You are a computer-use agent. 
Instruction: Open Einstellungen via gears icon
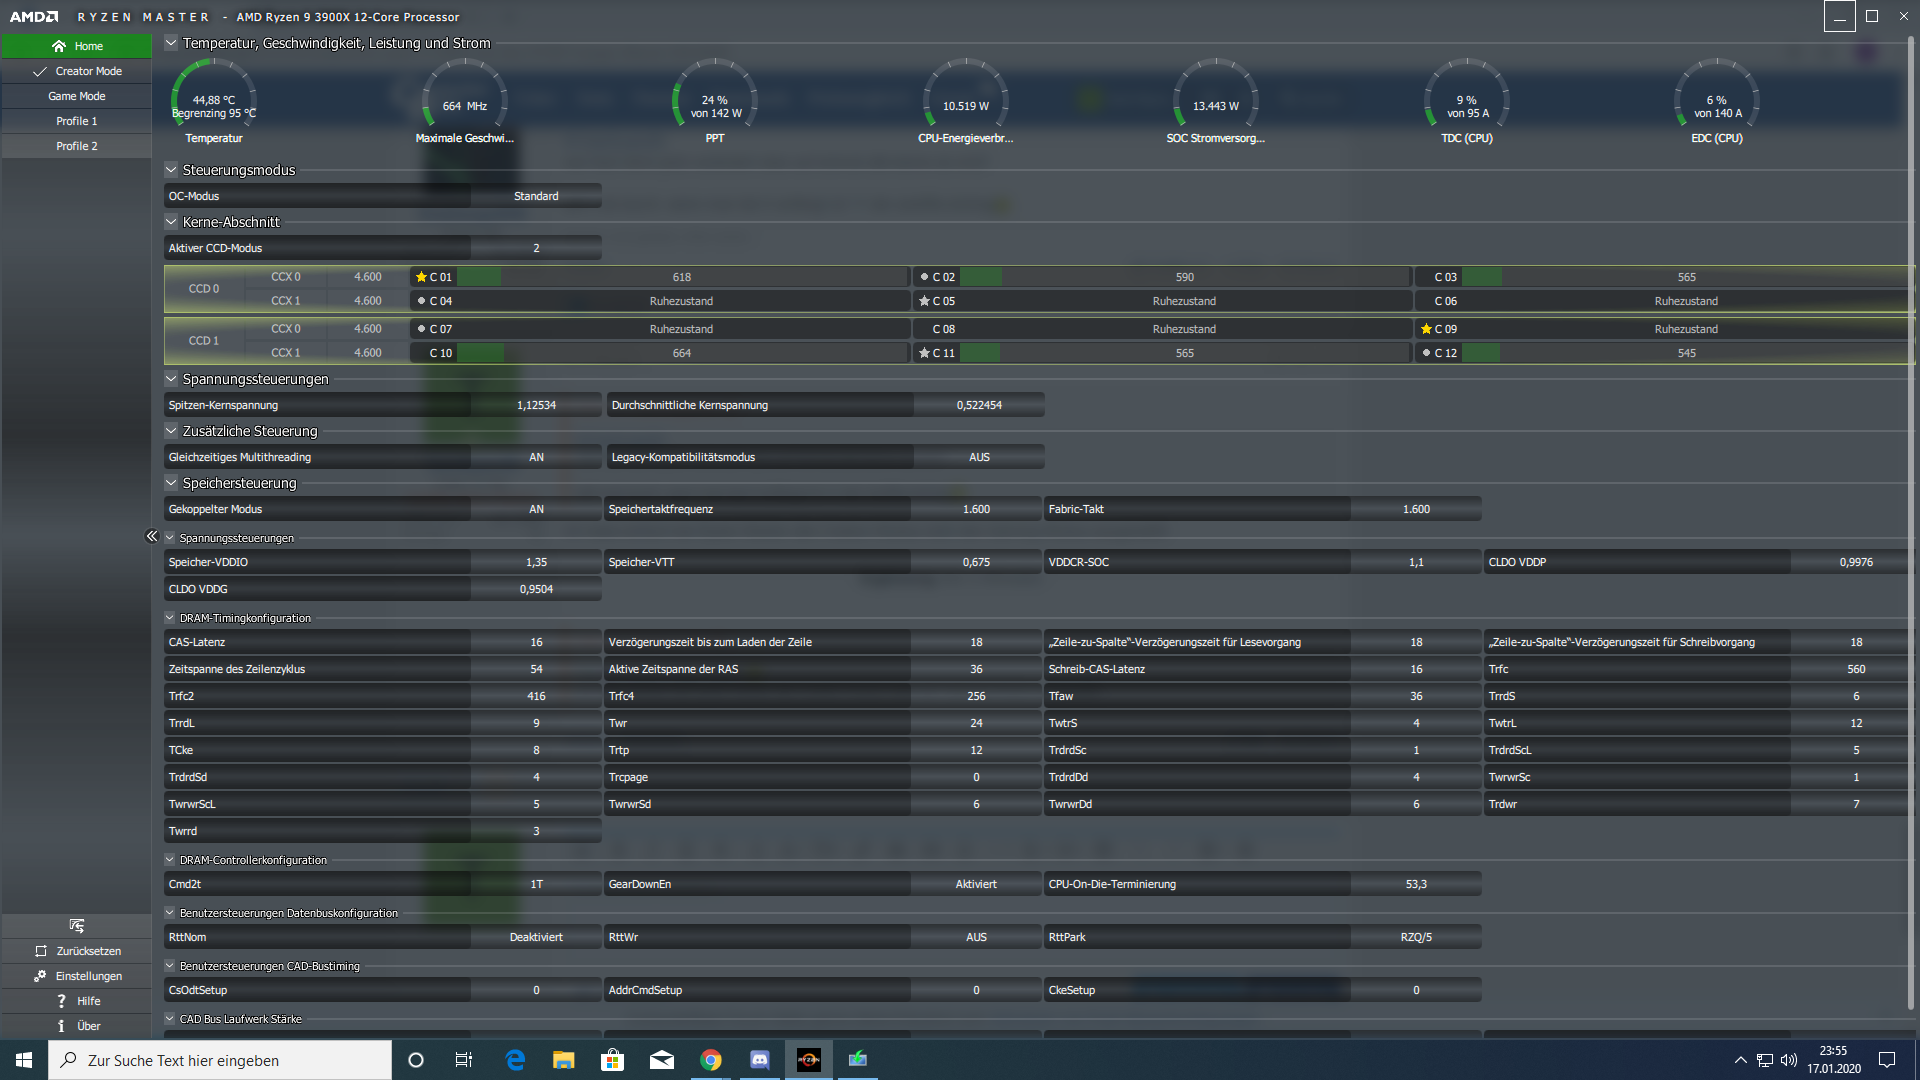pyautogui.click(x=40, y=976)
